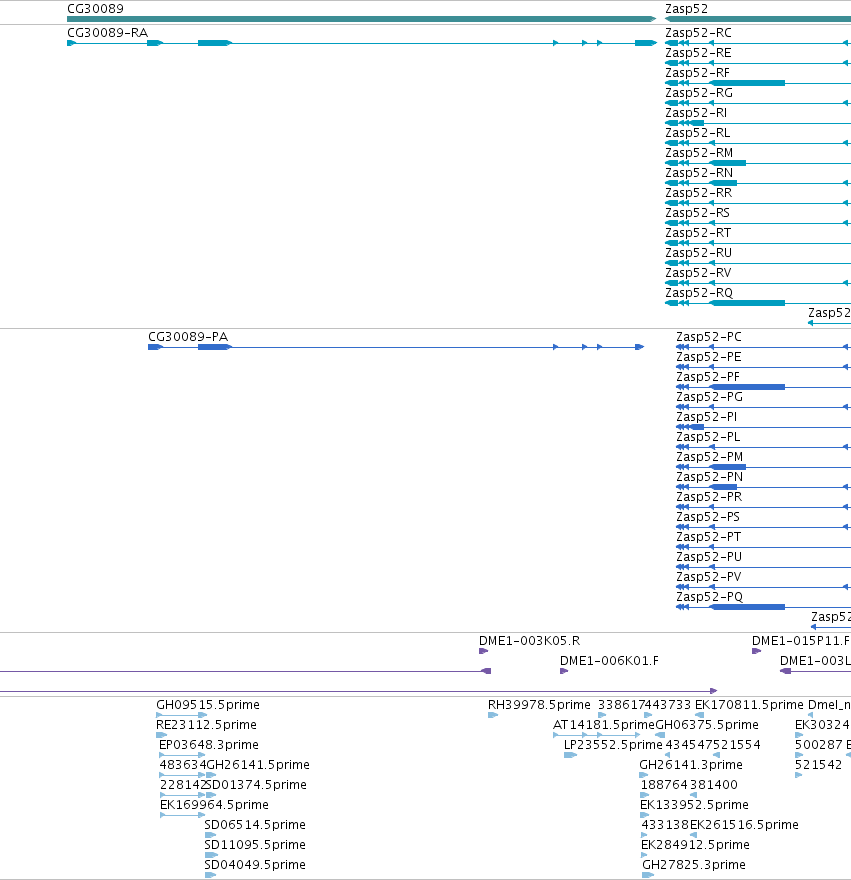Click the SD11095.5prime label
Viewport: 851px width, 880px height.
pos(255,845)
